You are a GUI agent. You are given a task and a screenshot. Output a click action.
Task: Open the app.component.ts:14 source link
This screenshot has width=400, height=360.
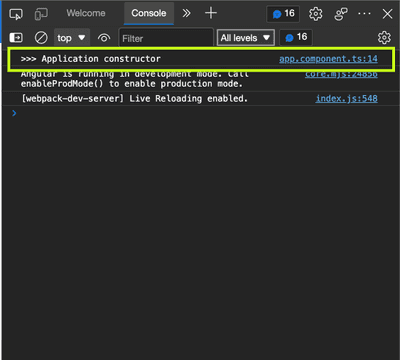[328, 59]
